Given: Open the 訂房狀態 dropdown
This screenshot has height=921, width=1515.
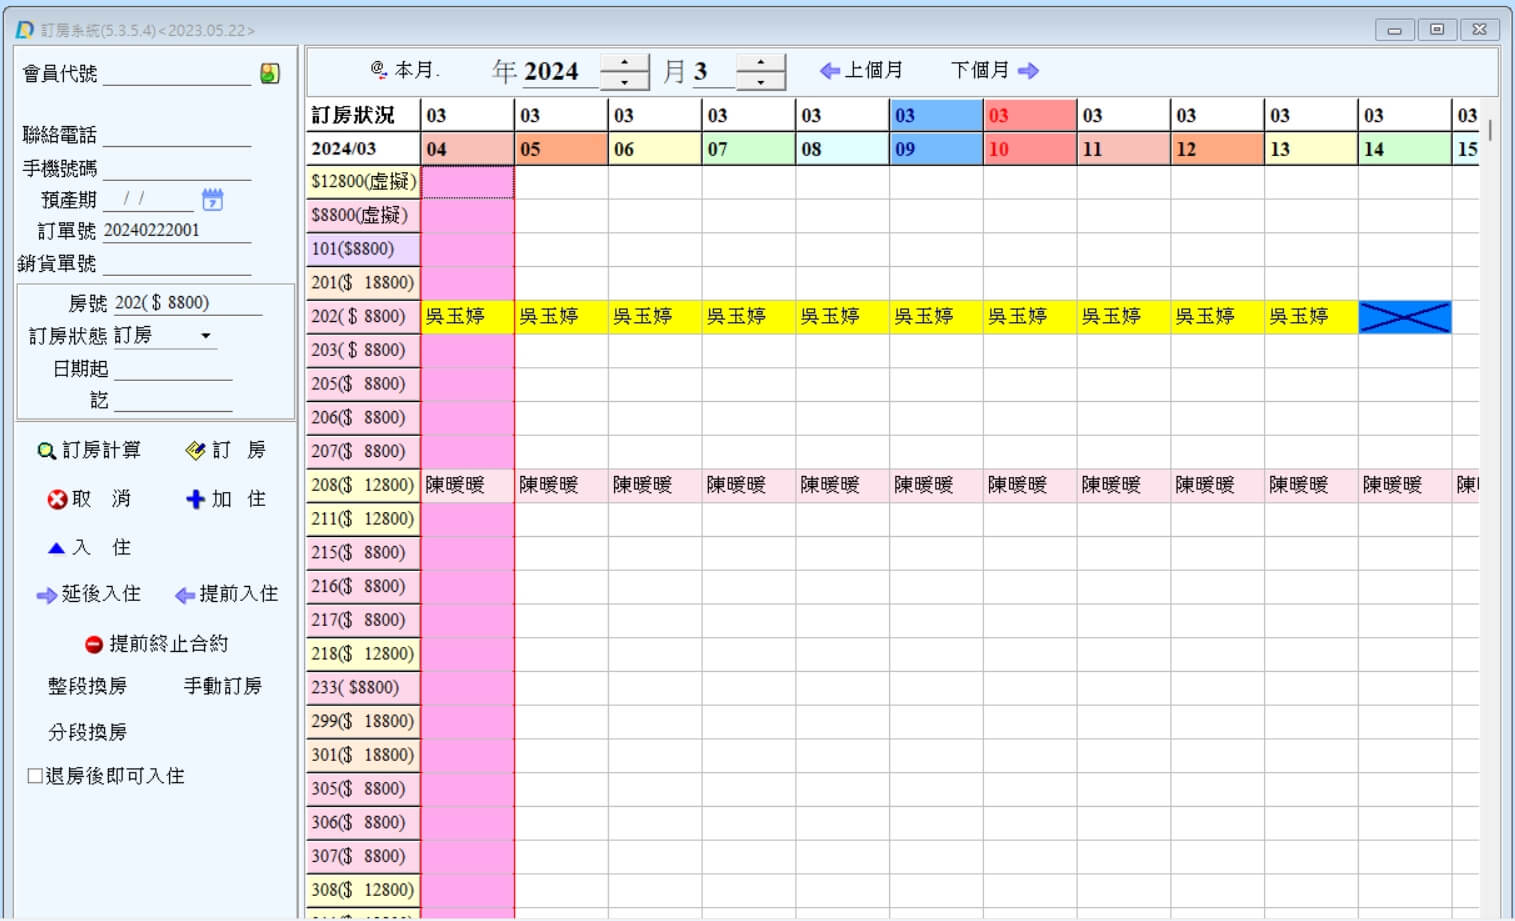Looking at the screenshot, I should coord(206,336).
